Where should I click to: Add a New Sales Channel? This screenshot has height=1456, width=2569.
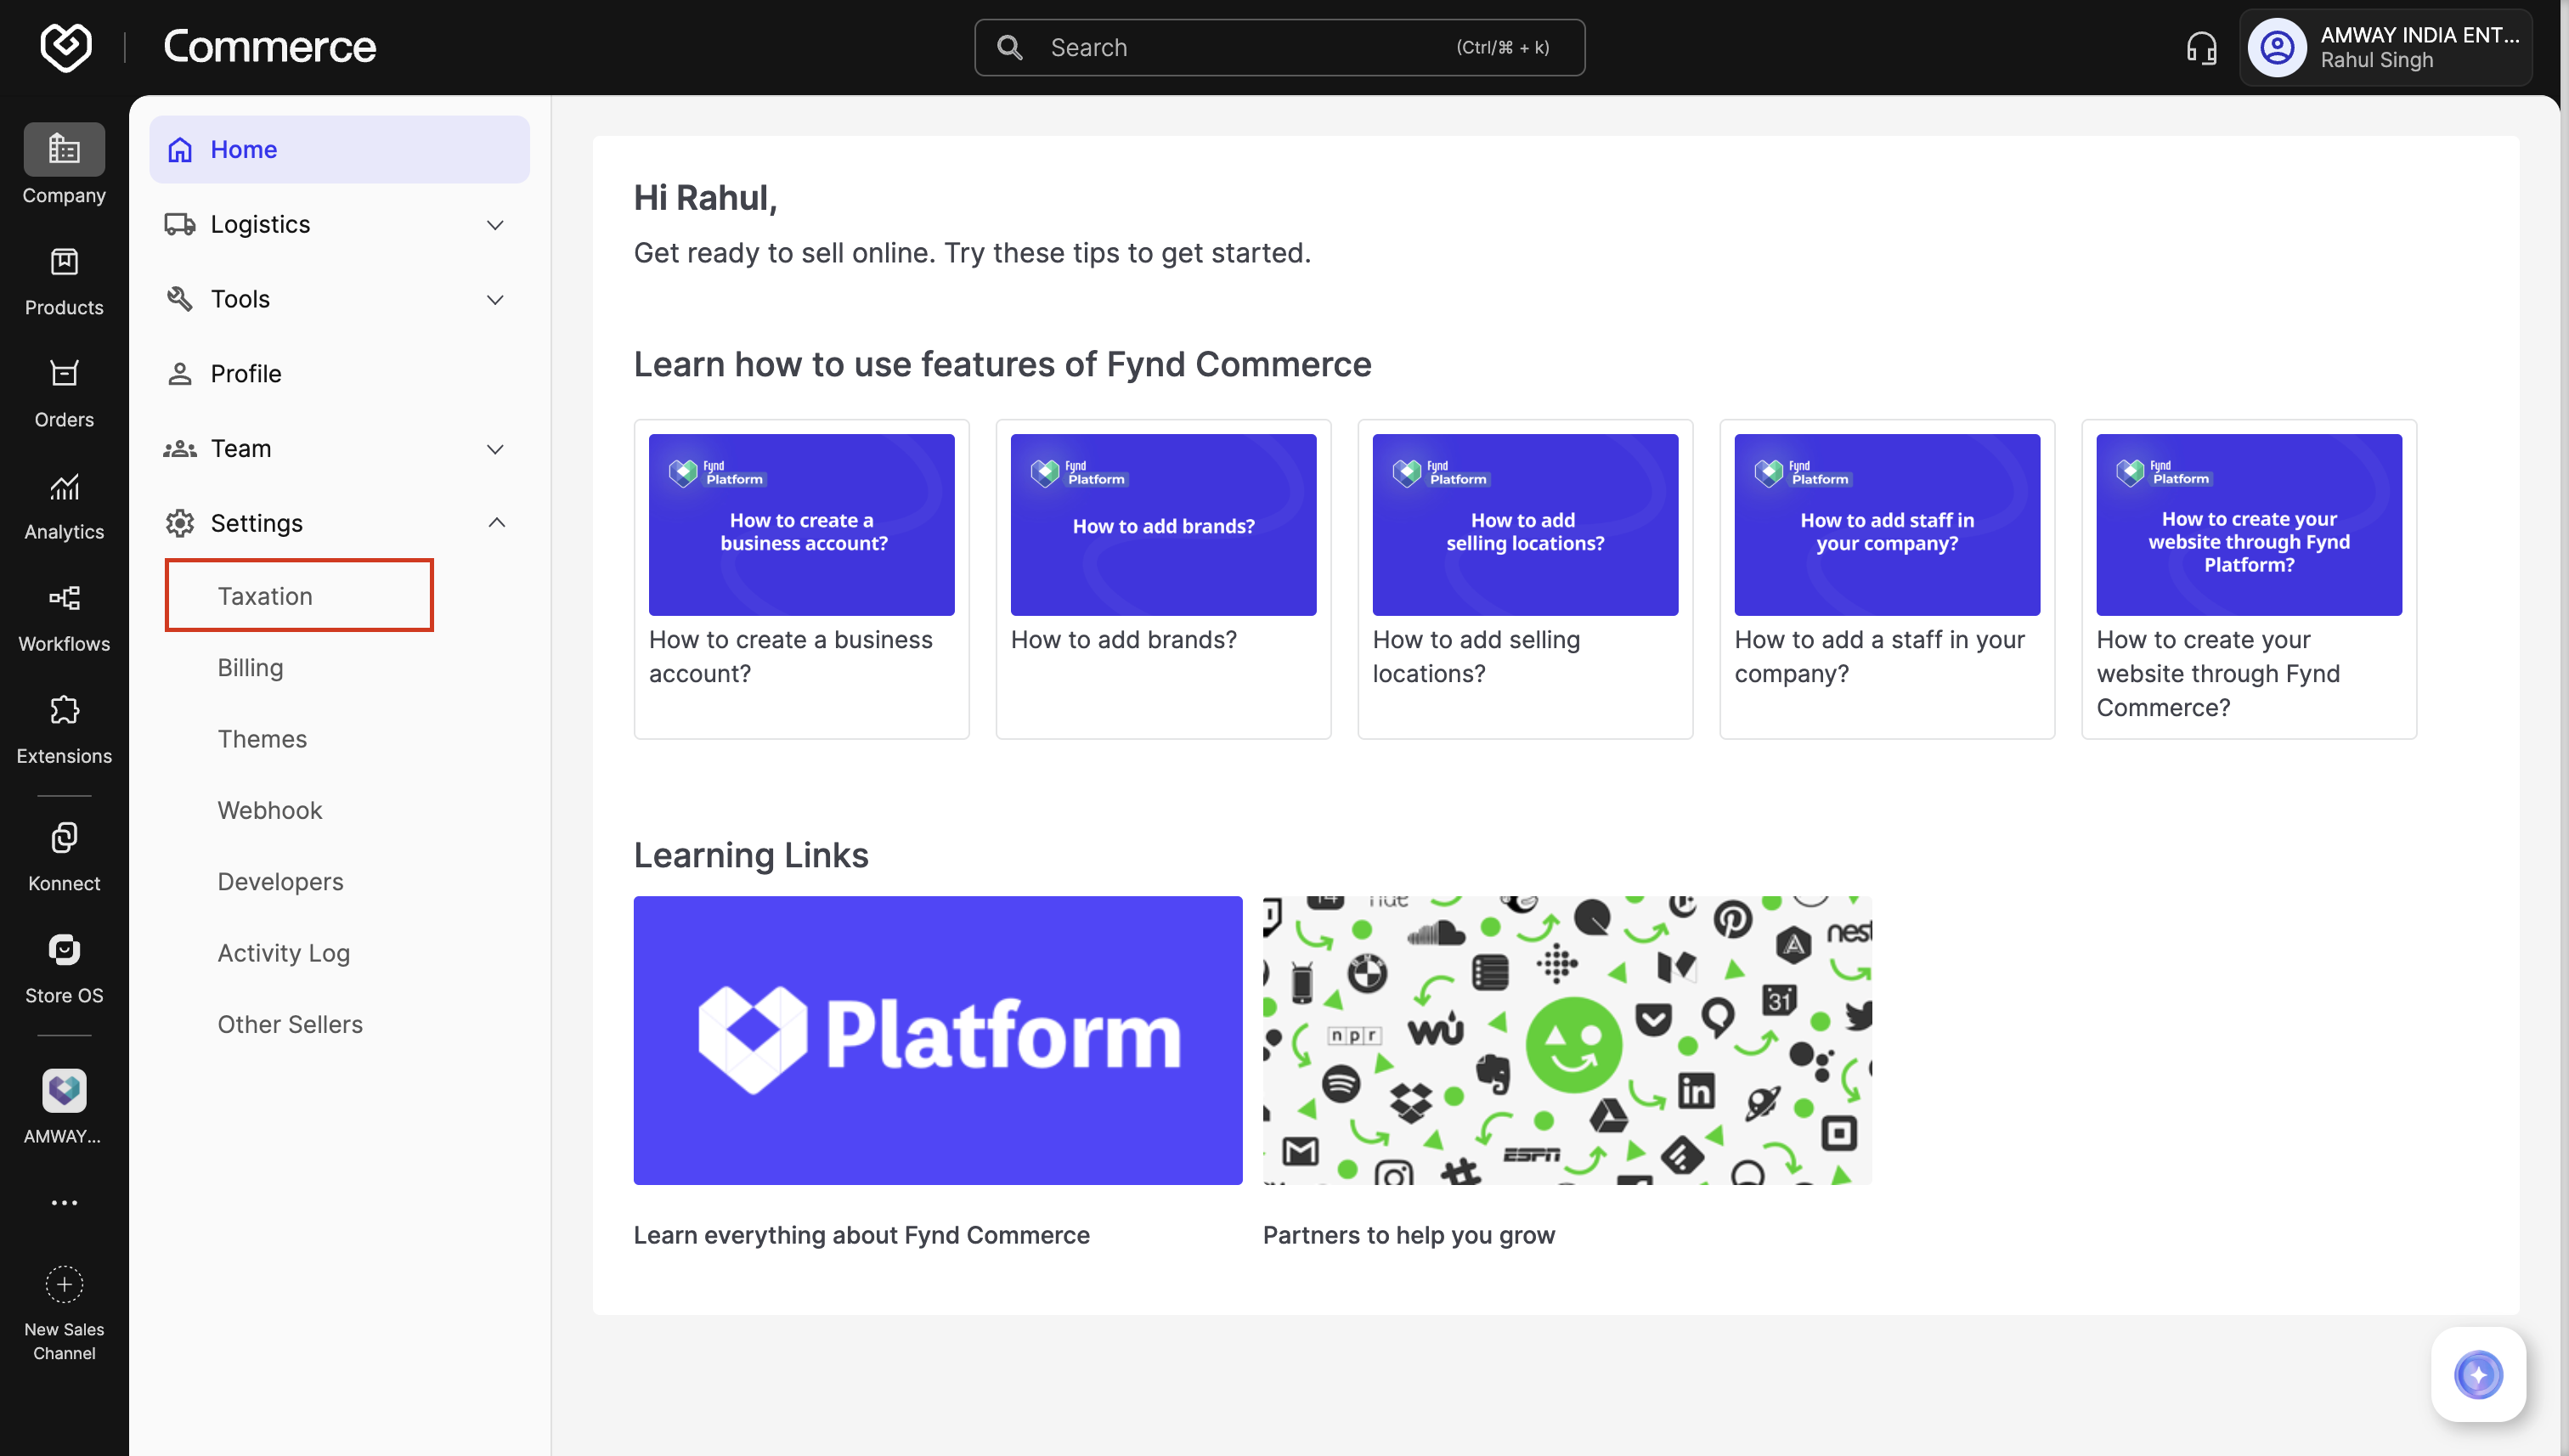64,1312
